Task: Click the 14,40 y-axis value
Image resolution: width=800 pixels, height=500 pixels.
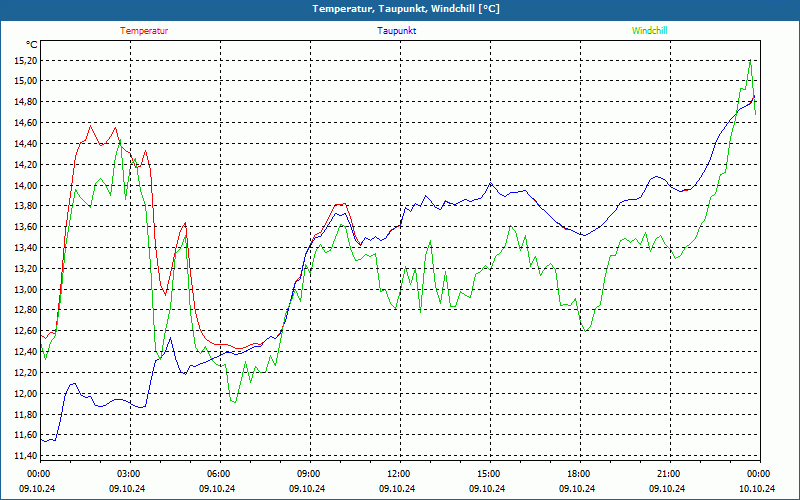Action: click(x=27, y=143)
